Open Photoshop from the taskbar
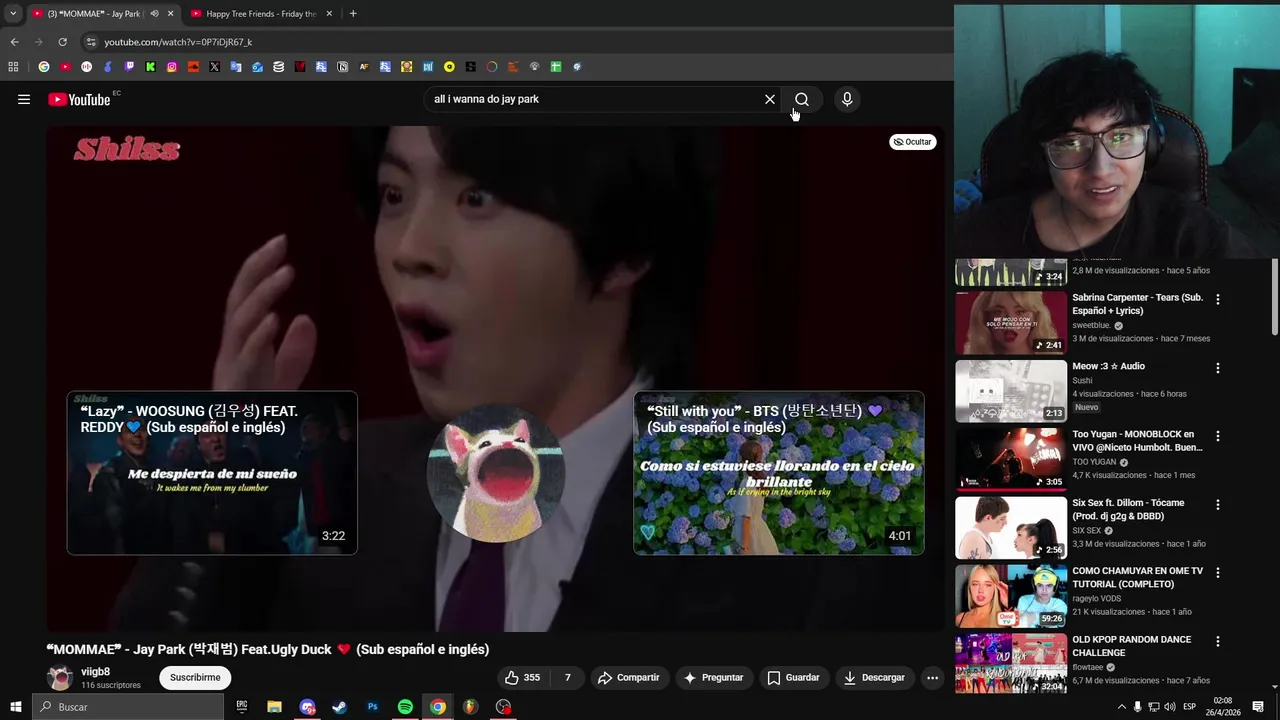Viewport: 1280px width, 720px height. tap(373, 707)
